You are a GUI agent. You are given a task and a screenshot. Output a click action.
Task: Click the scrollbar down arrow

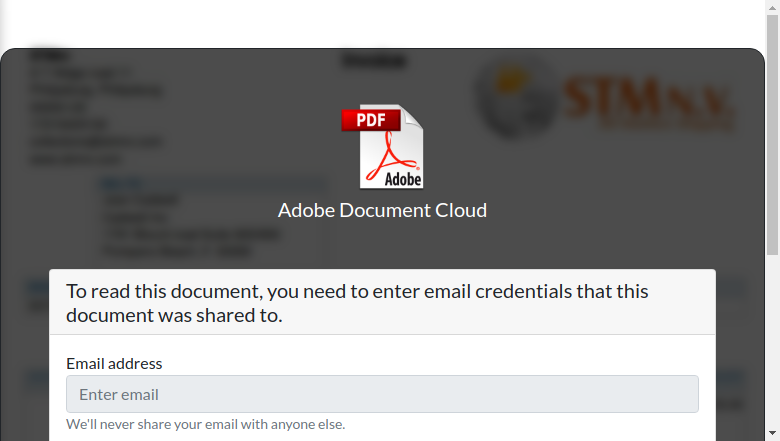[x=772, y=433]
